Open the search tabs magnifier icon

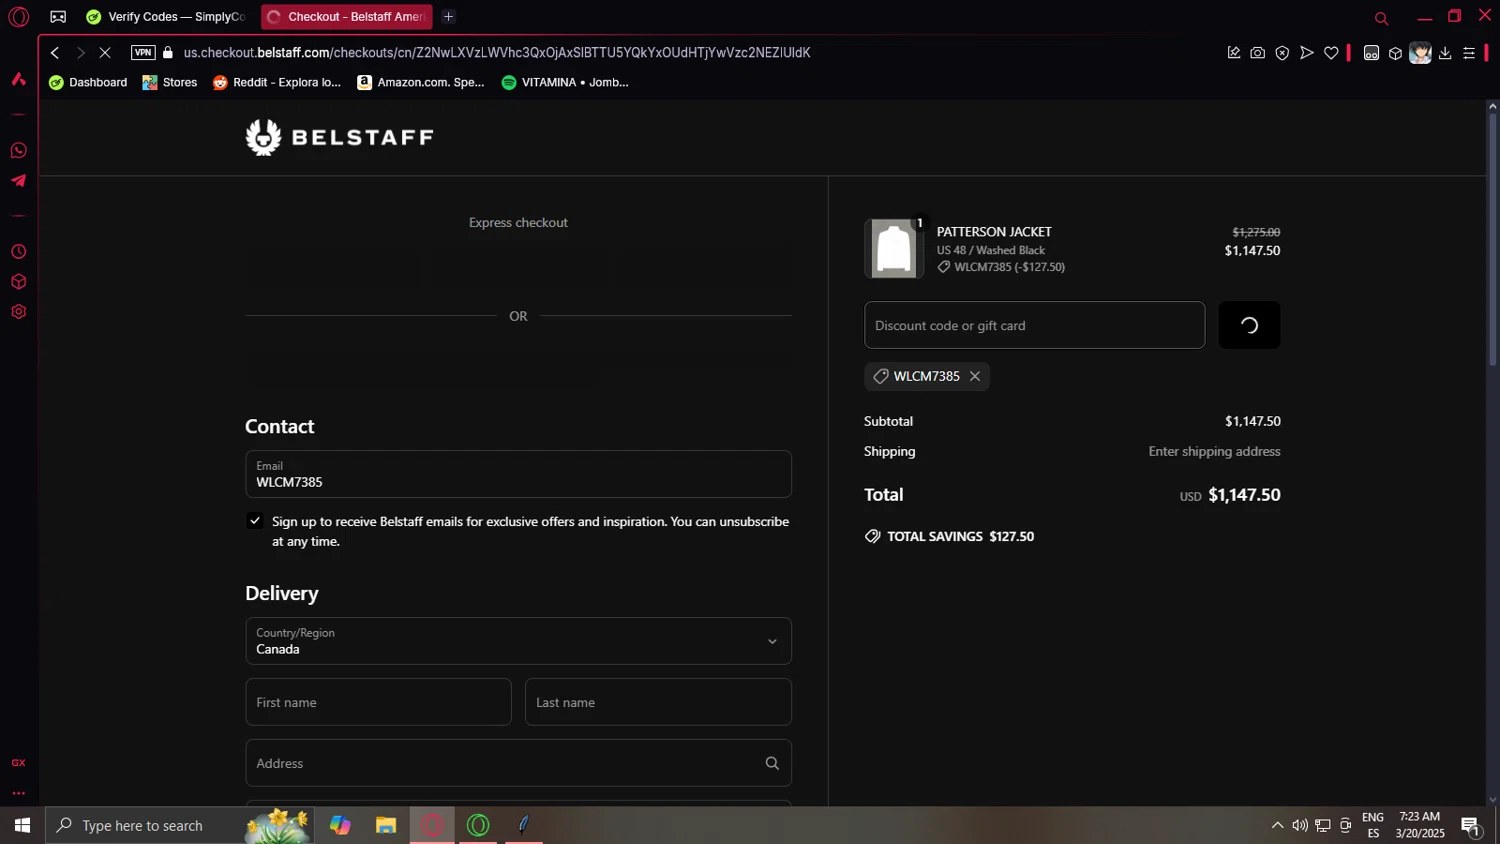(x=1381, y=18)
